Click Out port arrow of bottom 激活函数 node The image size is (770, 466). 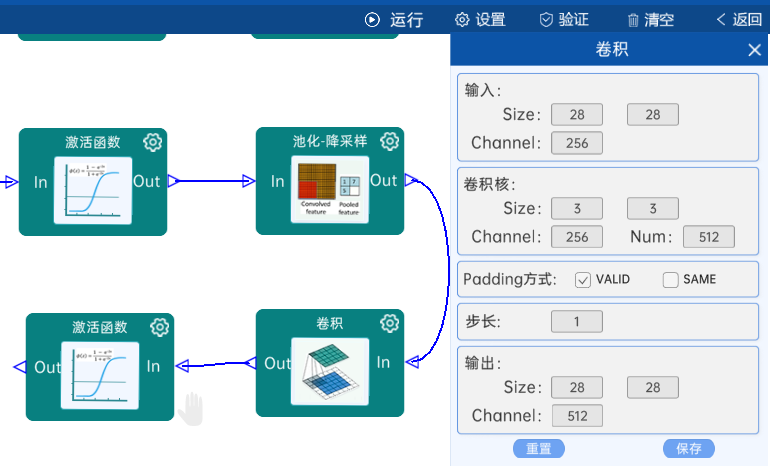pos(20,367)
